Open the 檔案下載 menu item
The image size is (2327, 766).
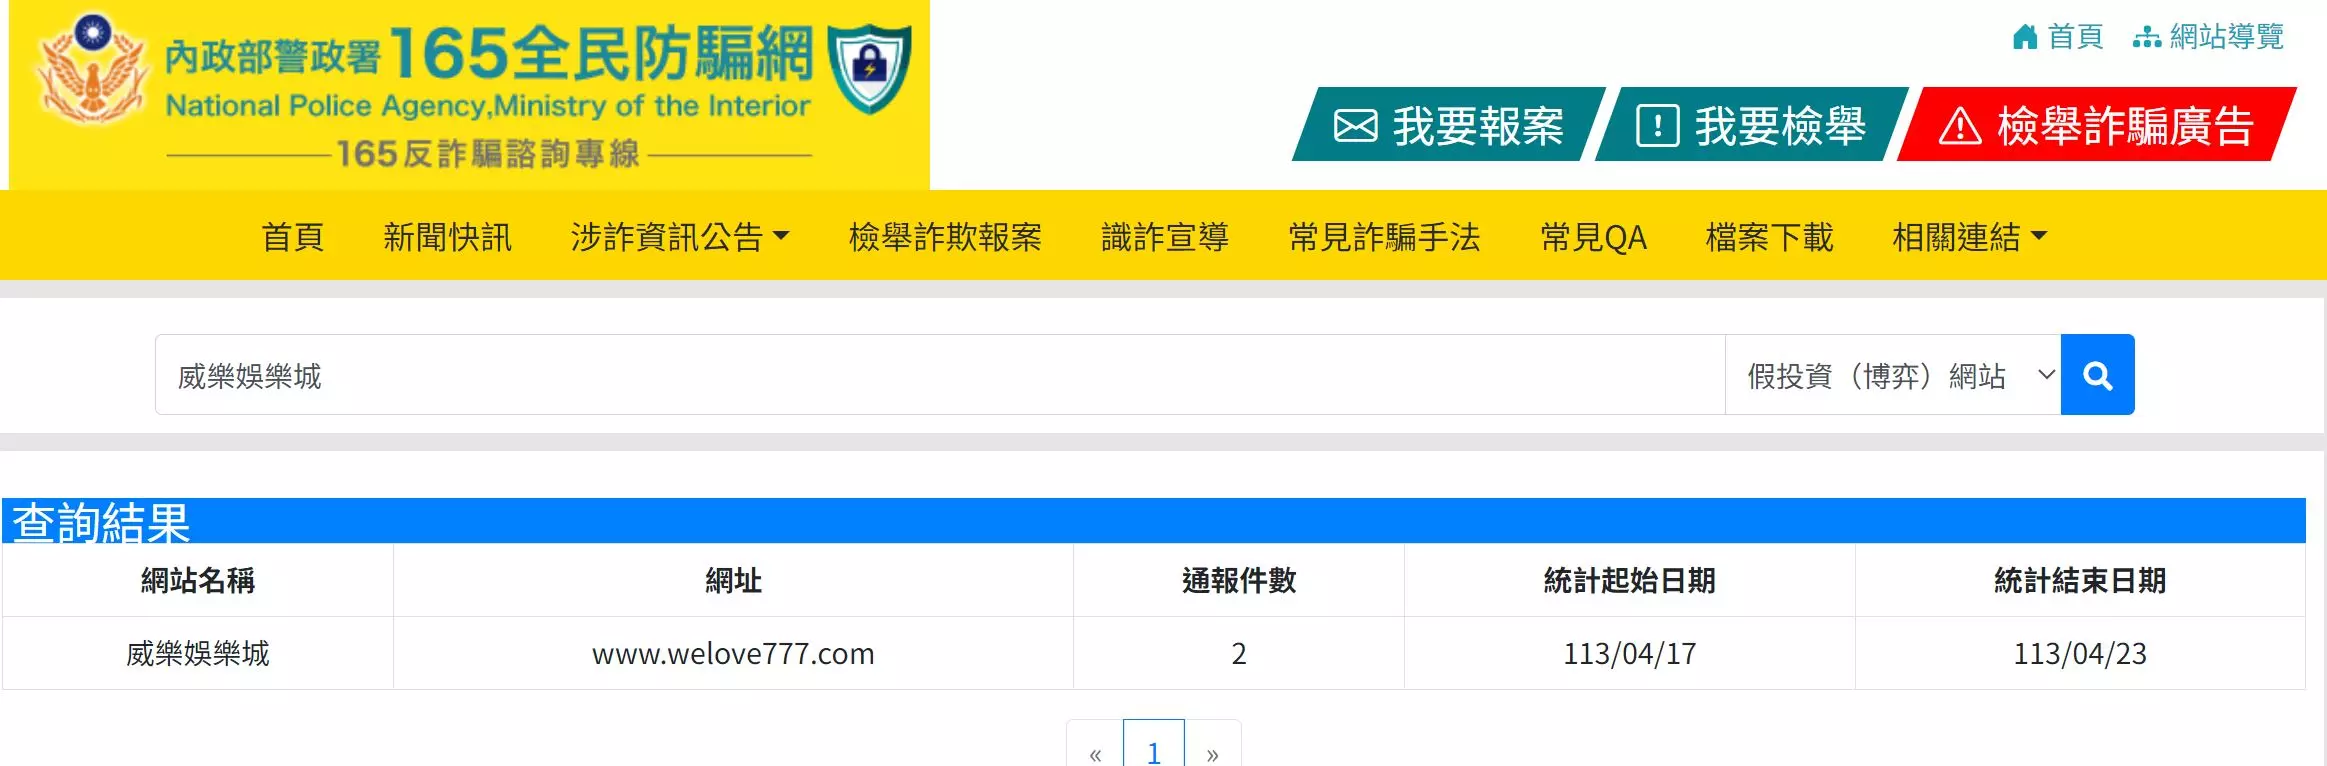tap(1769, 237)
